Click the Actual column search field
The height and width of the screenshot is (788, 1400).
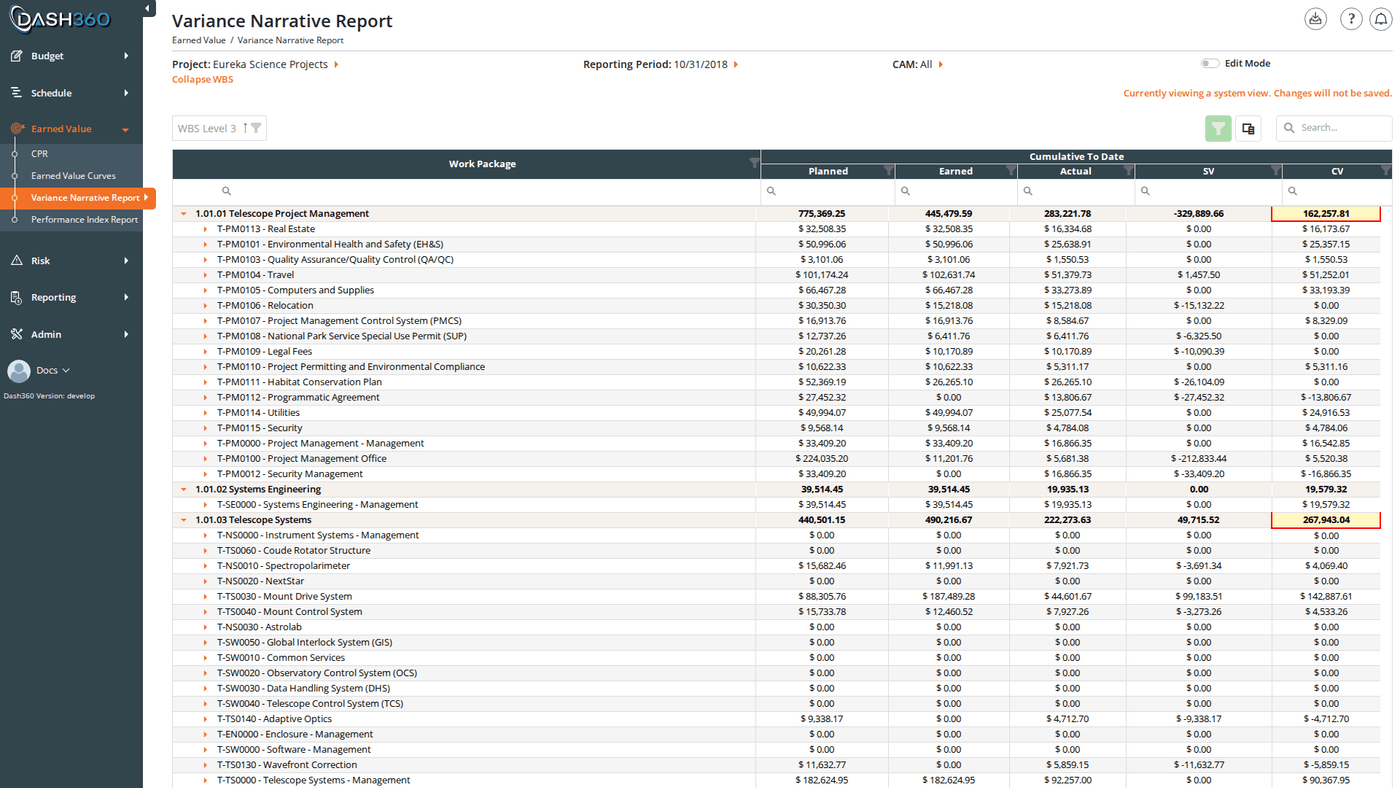tap(1076, 191)
